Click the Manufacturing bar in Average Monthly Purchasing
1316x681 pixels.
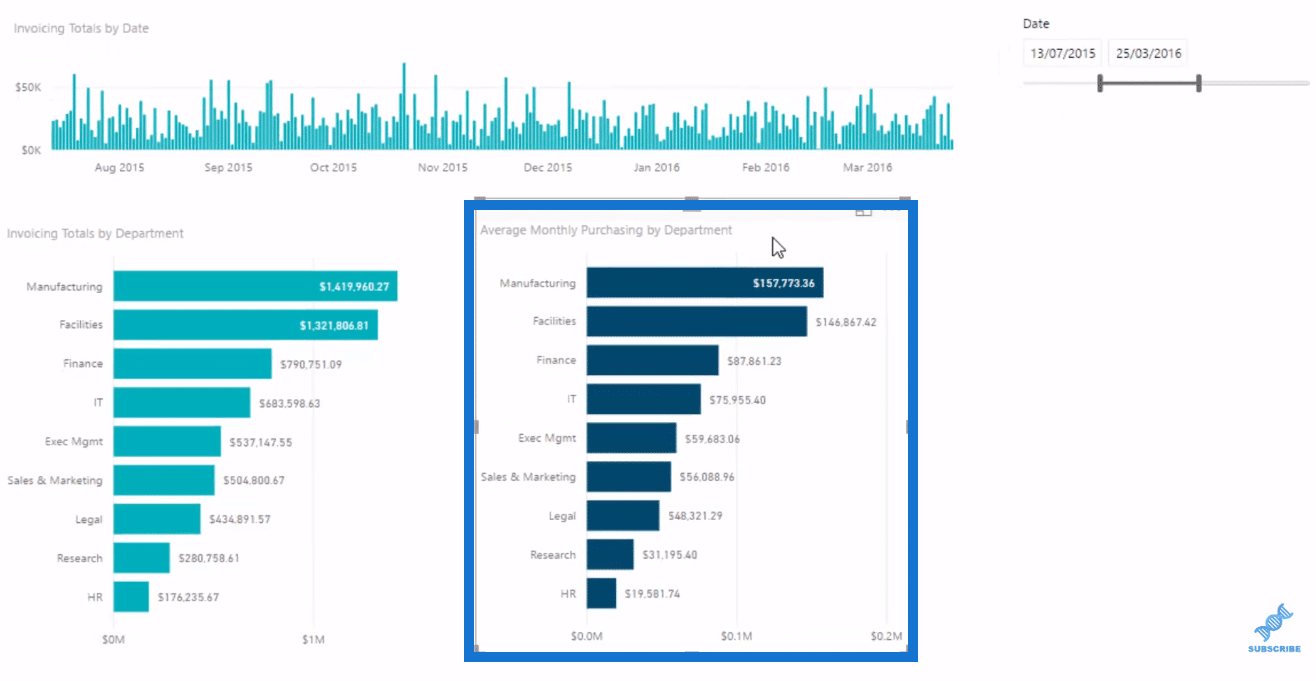point(705,283)
